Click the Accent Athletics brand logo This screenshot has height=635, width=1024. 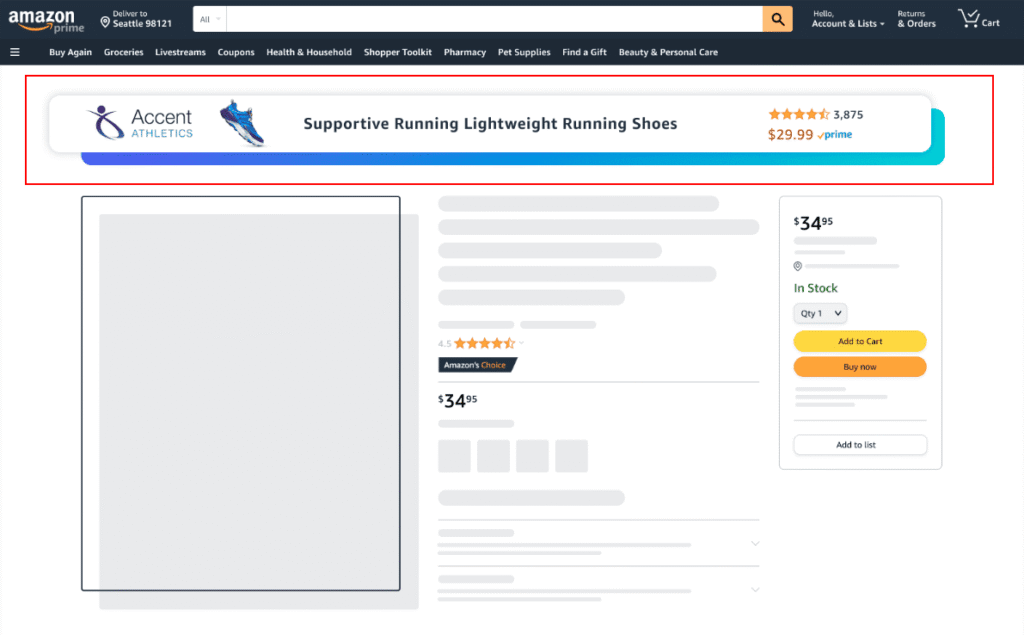[140, 123]
